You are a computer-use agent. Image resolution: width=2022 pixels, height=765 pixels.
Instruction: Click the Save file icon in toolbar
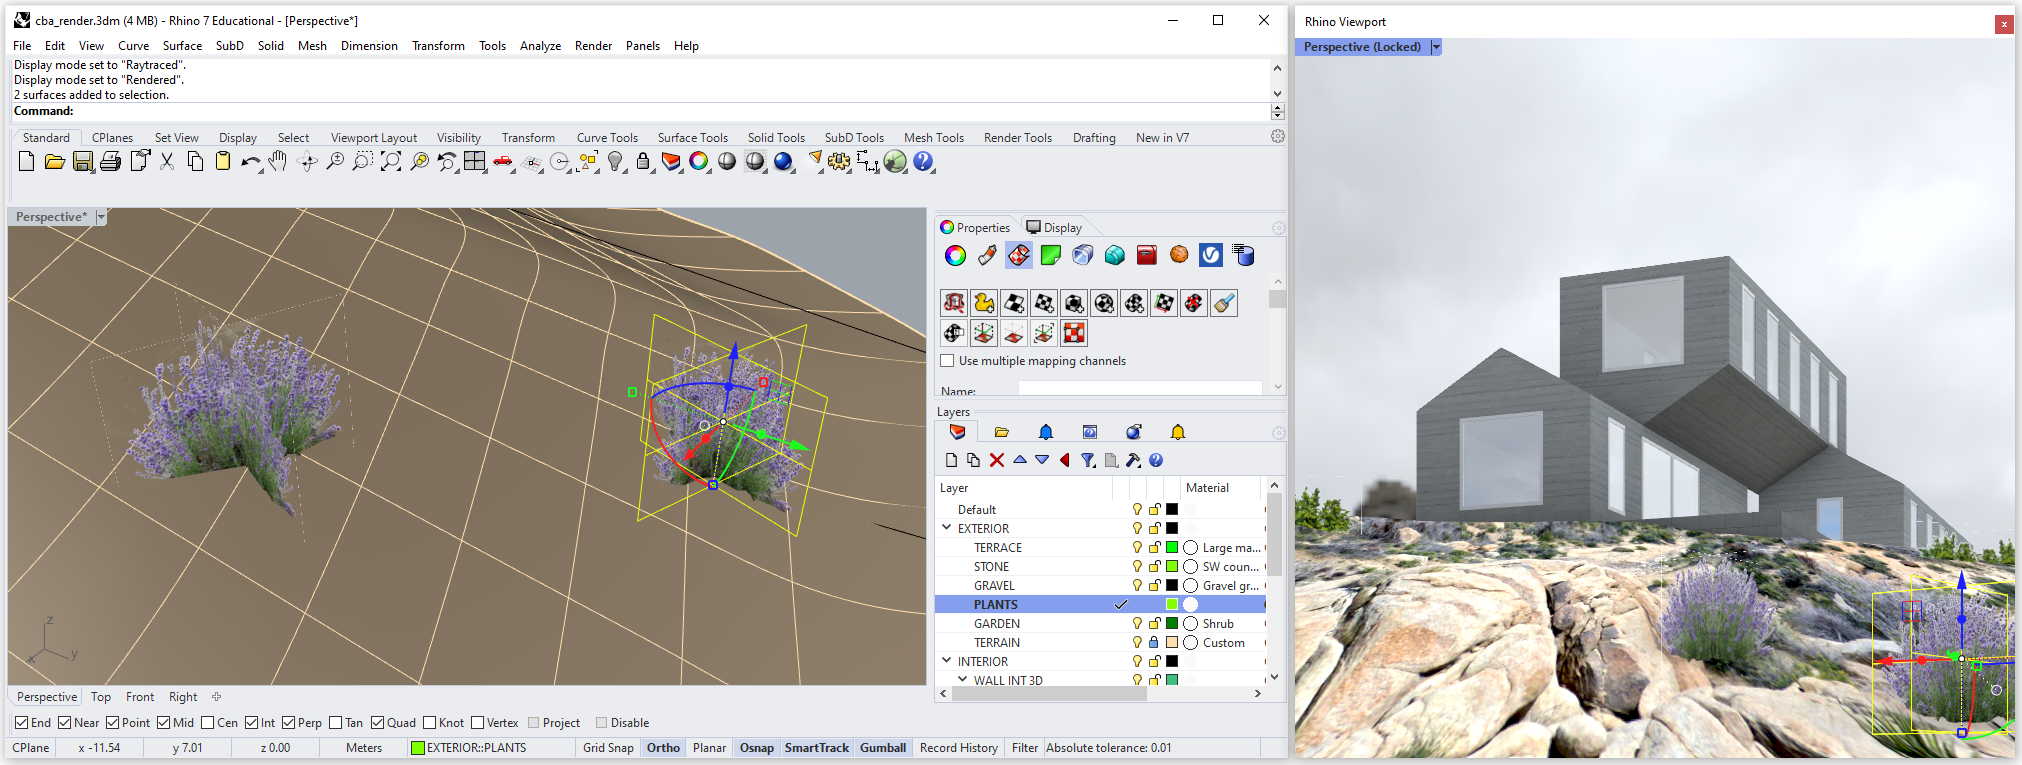click(83, 162)
